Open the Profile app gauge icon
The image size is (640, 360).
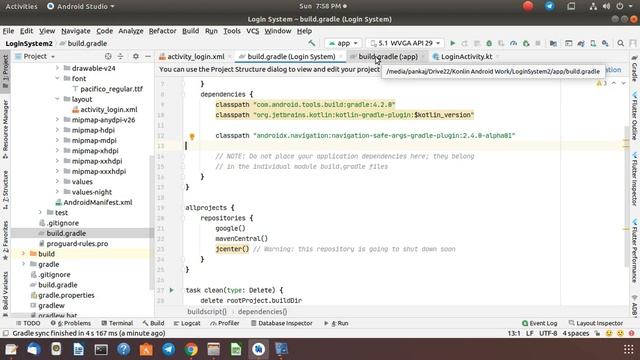[x=513, y=43]
